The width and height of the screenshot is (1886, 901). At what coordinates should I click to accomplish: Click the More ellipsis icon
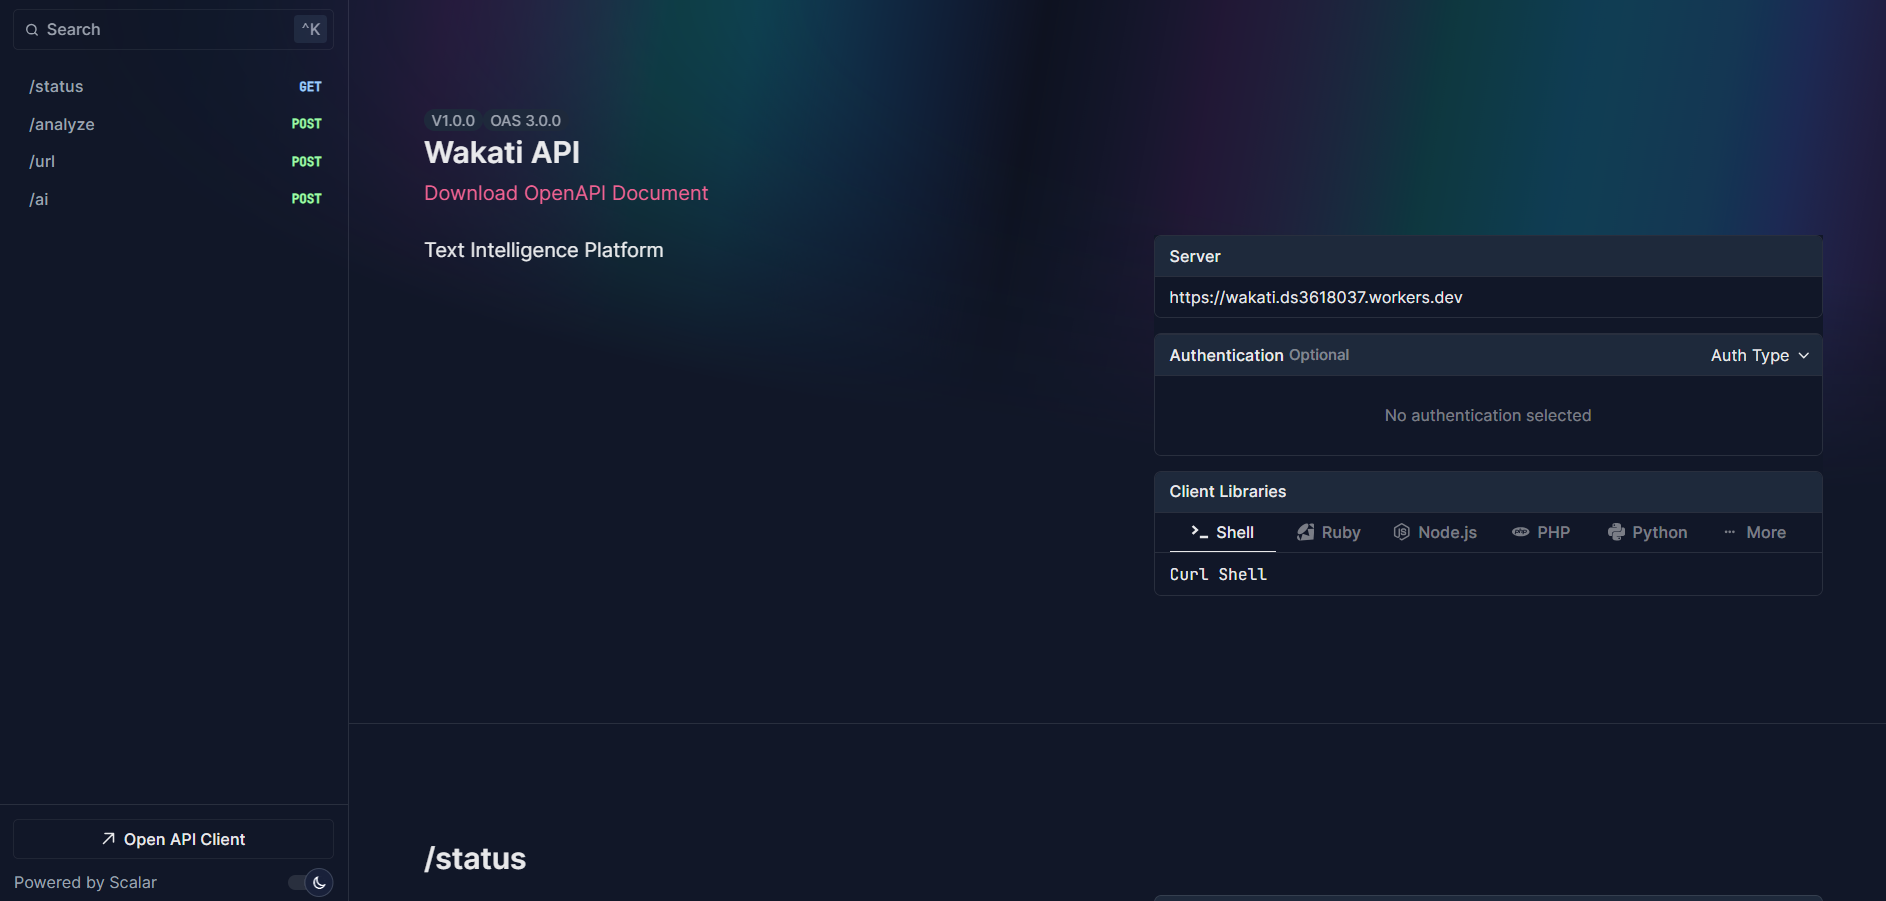[1729, 532]
